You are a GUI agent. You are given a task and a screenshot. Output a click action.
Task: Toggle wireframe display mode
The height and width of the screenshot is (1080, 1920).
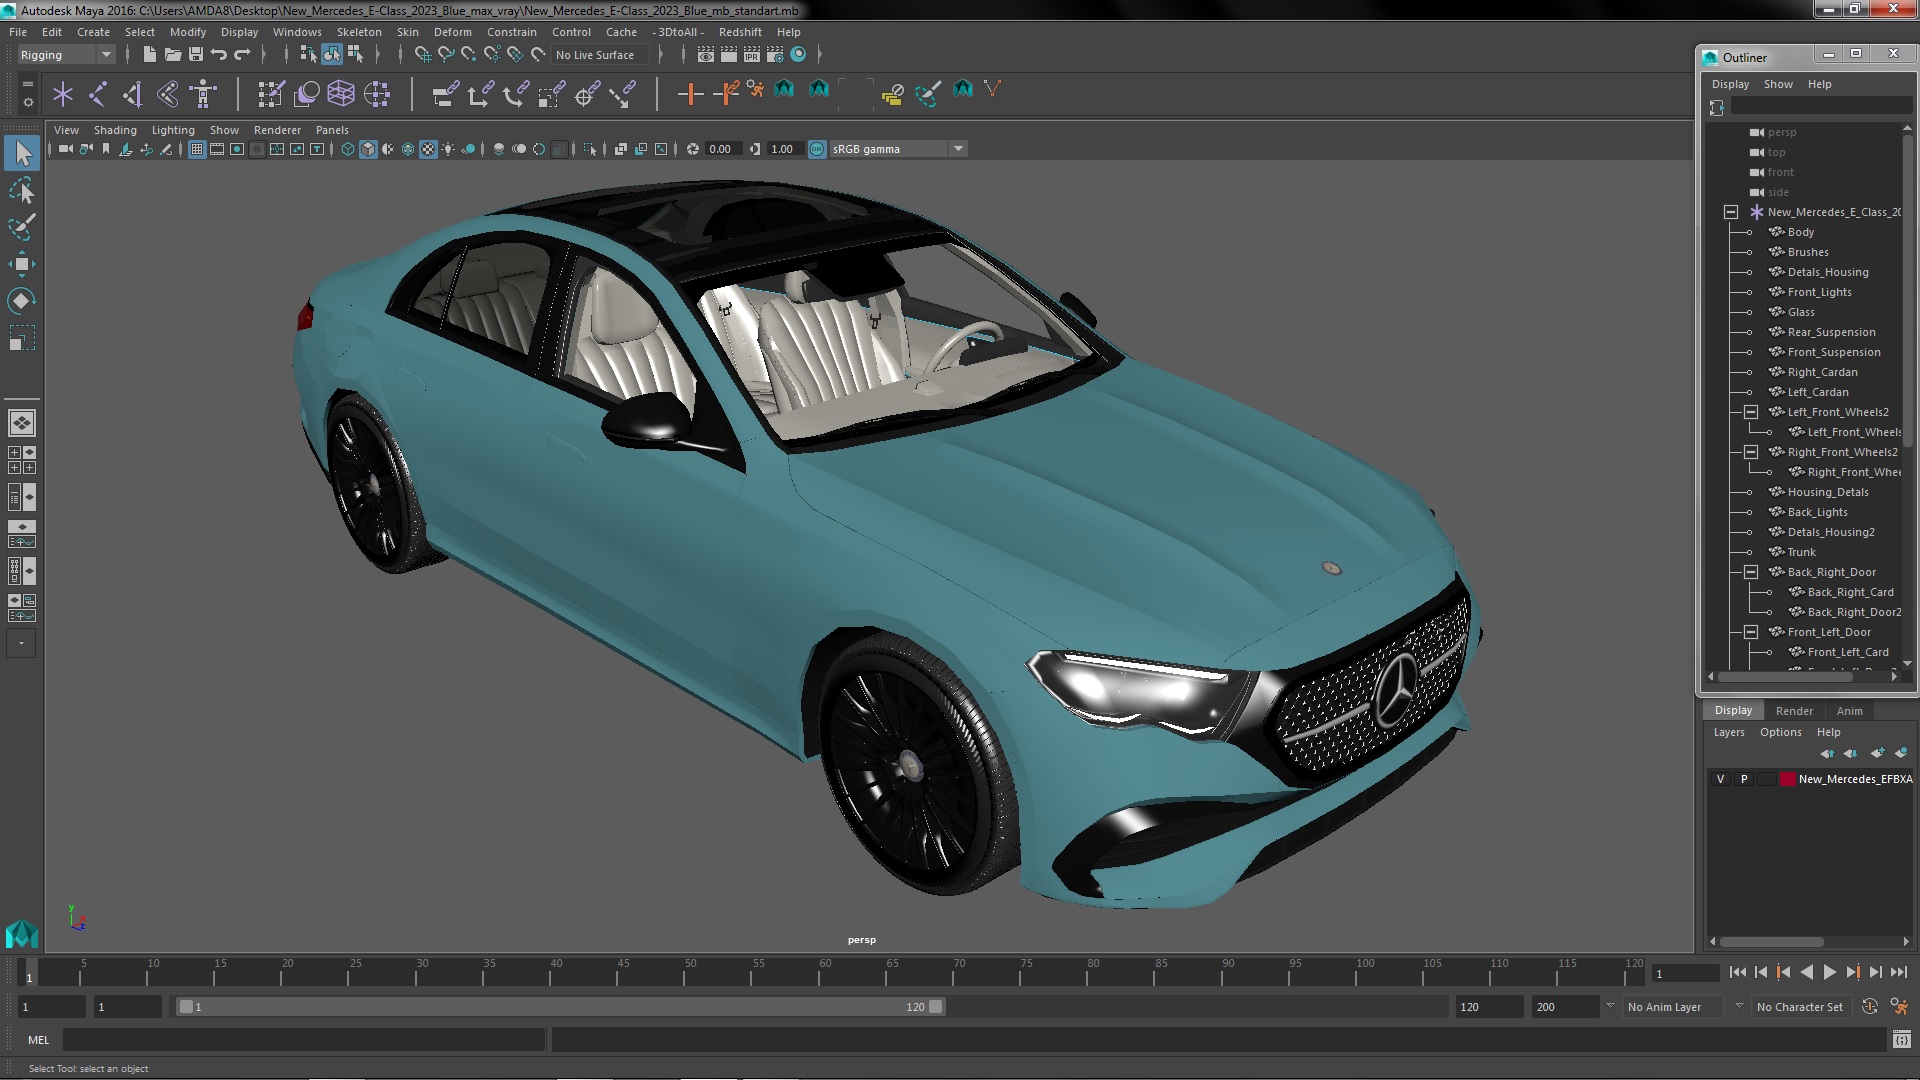tap(348, 149)
